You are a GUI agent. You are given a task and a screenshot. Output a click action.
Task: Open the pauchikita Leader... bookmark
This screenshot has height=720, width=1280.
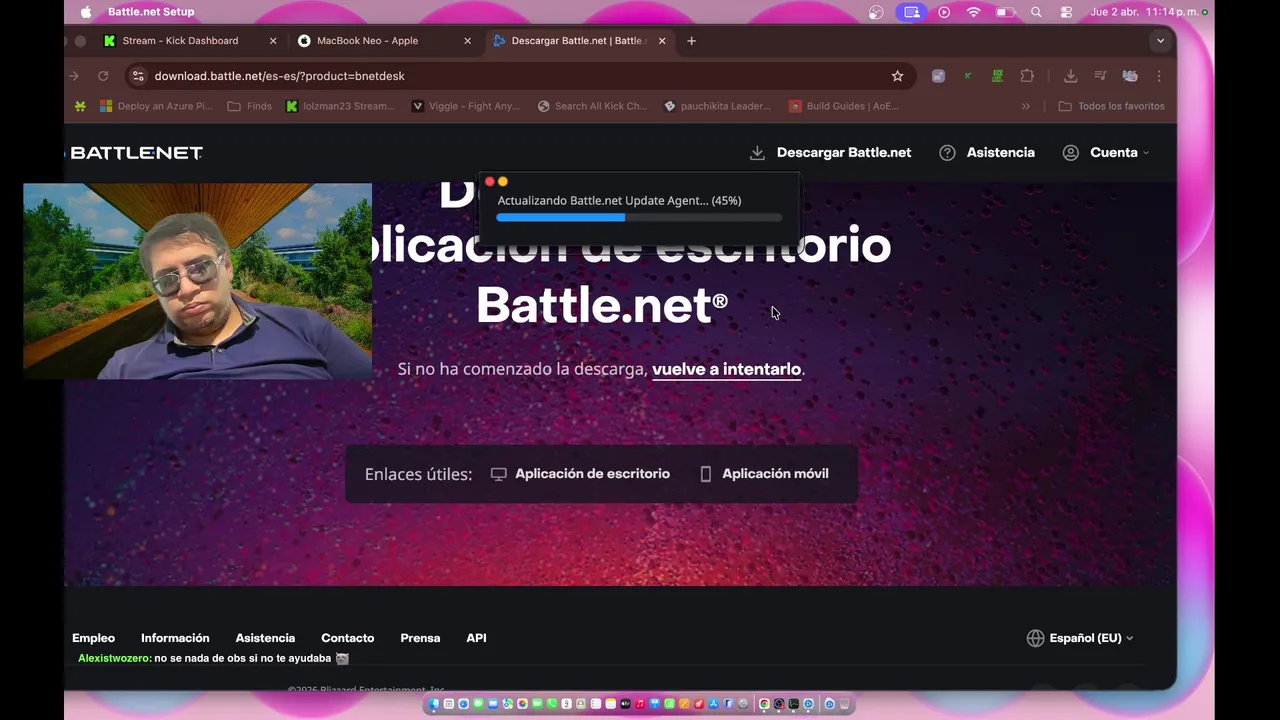(x=718, y=106)
